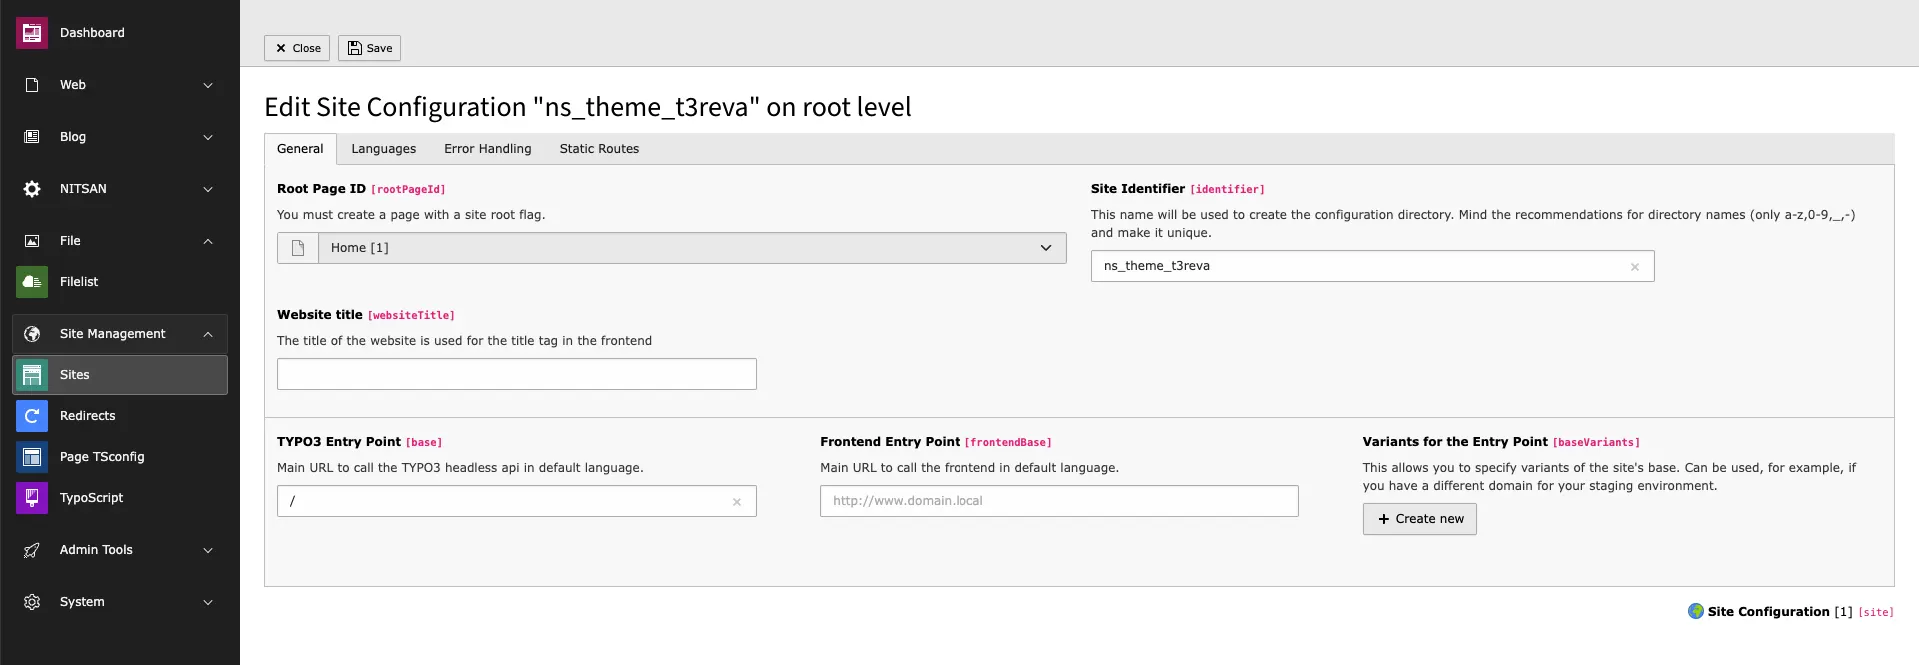This screenshot has height=665, width=1919.
Task: Clear the TYPO3 Entry Point field
Action: [x=737, y=502]
